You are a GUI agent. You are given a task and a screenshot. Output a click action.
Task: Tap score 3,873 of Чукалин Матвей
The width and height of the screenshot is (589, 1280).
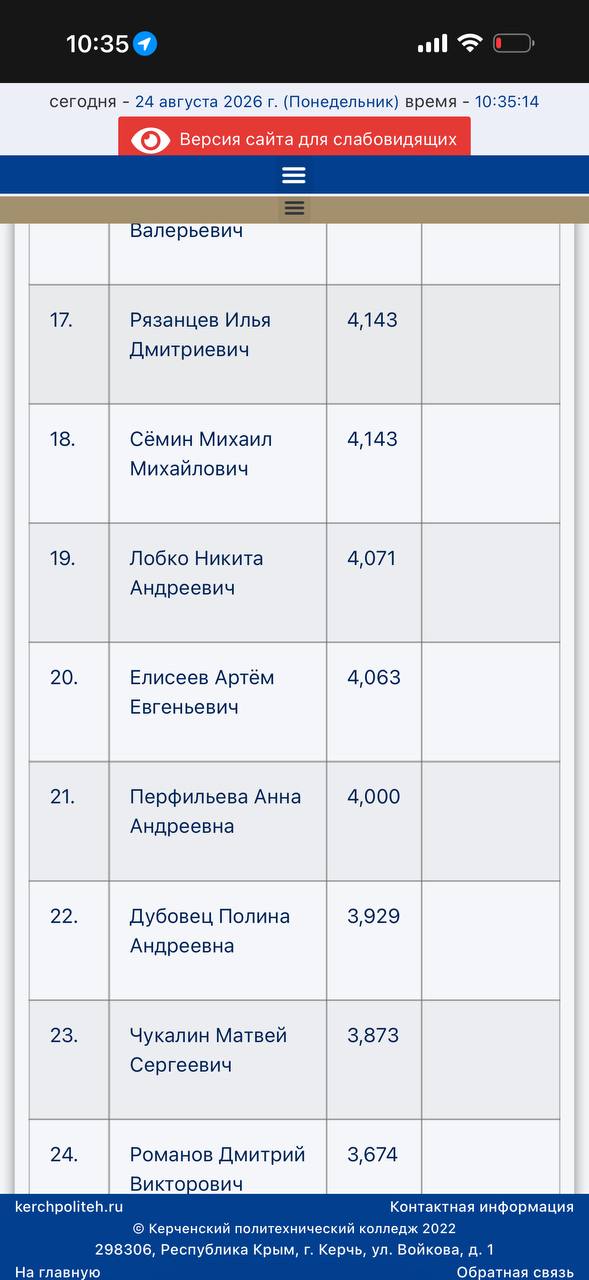[x=373, y=1035]
